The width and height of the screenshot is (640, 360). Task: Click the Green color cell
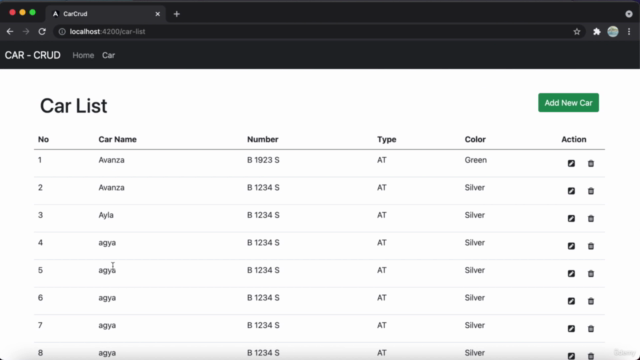476,160
